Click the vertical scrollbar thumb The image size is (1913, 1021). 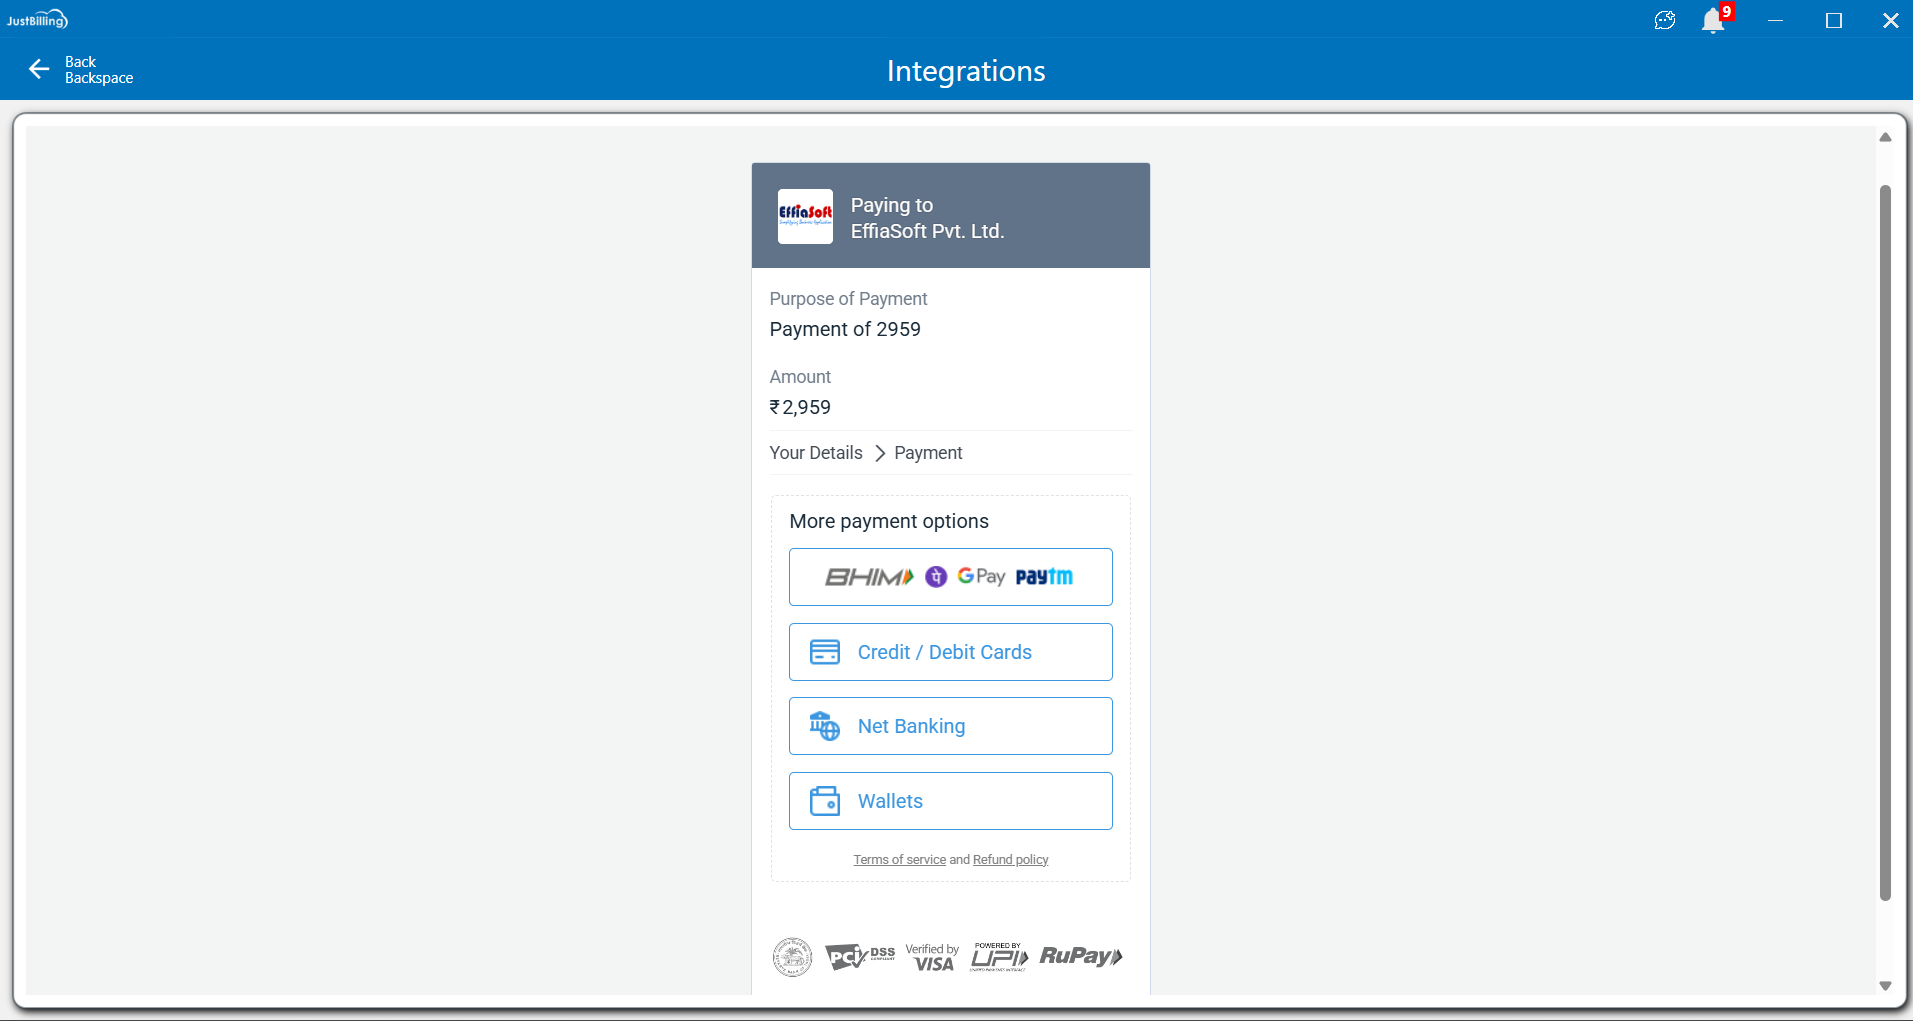click(1885, 540)
